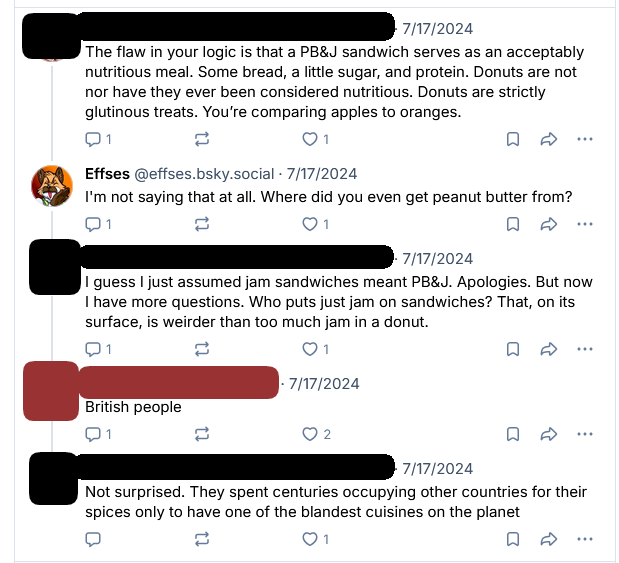The image size is (619, 563).
Task: Like the Effses peanut butter post
Action: (x=310, y=224)
